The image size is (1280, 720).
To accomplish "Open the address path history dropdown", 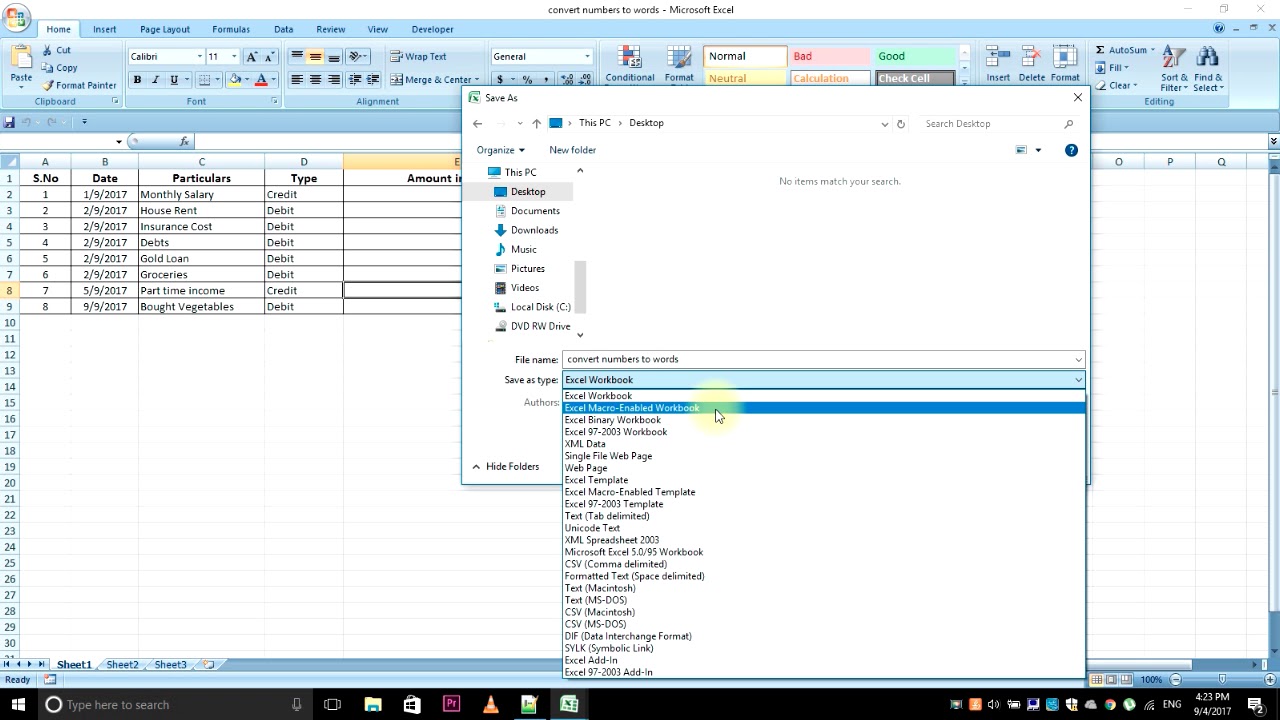I will [884, 124].
